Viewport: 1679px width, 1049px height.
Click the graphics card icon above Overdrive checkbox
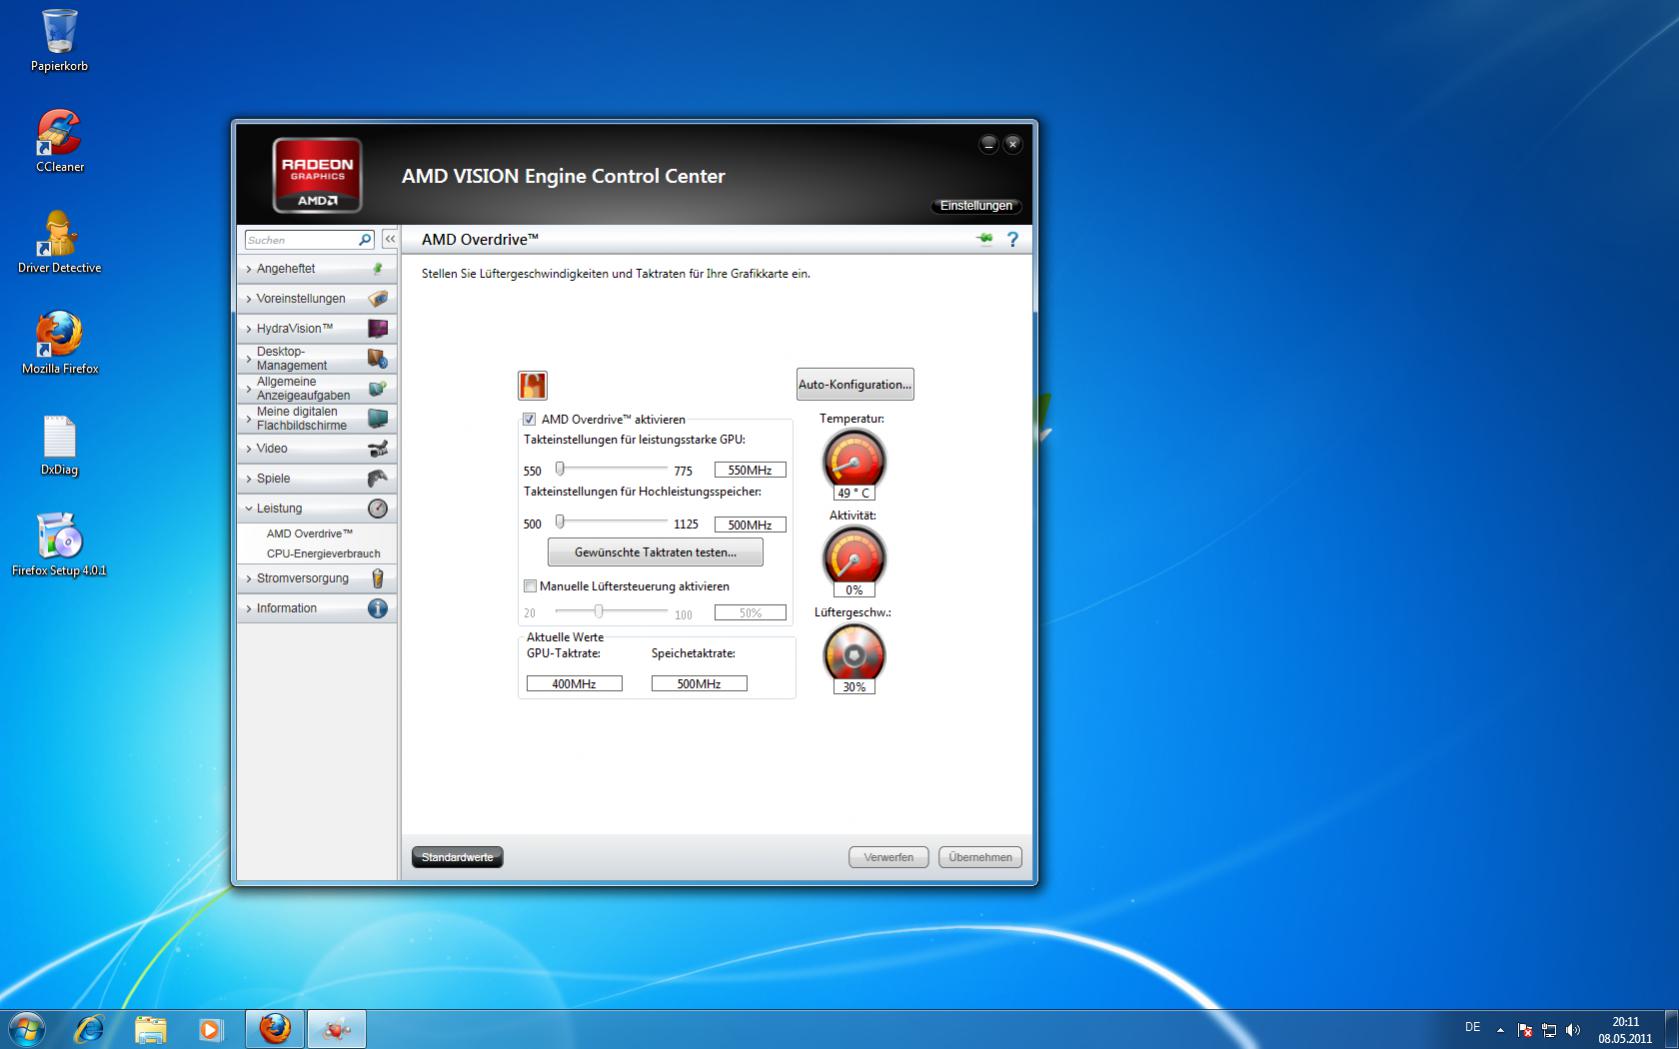532,385
